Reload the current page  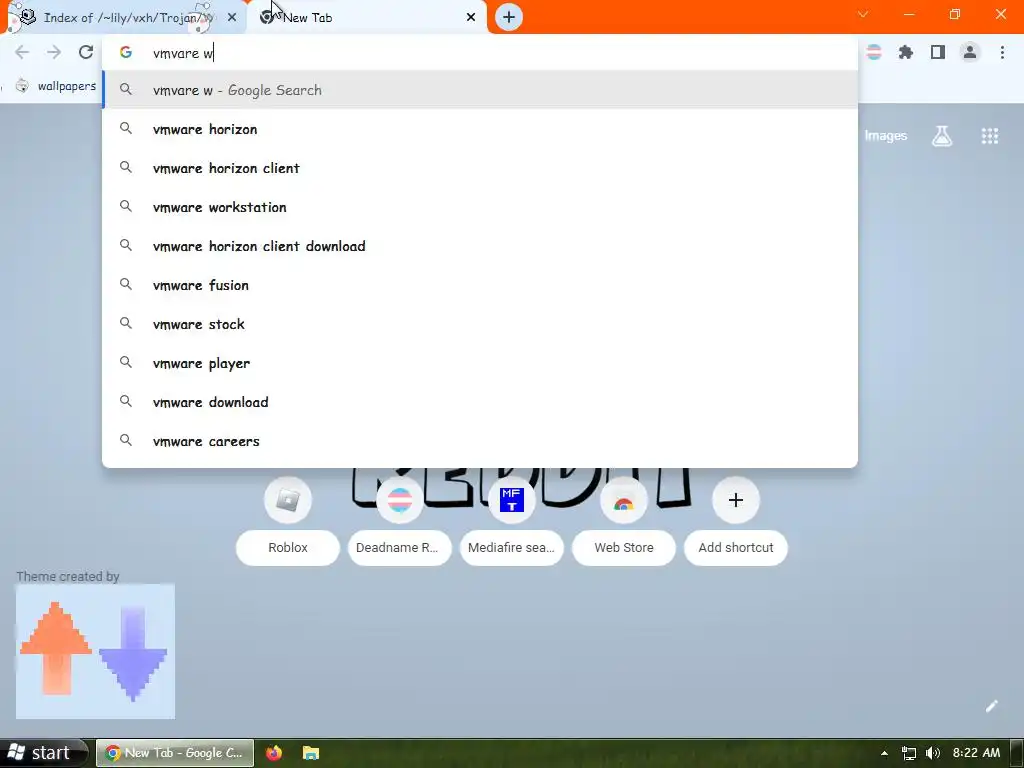(x=86, y=52)
